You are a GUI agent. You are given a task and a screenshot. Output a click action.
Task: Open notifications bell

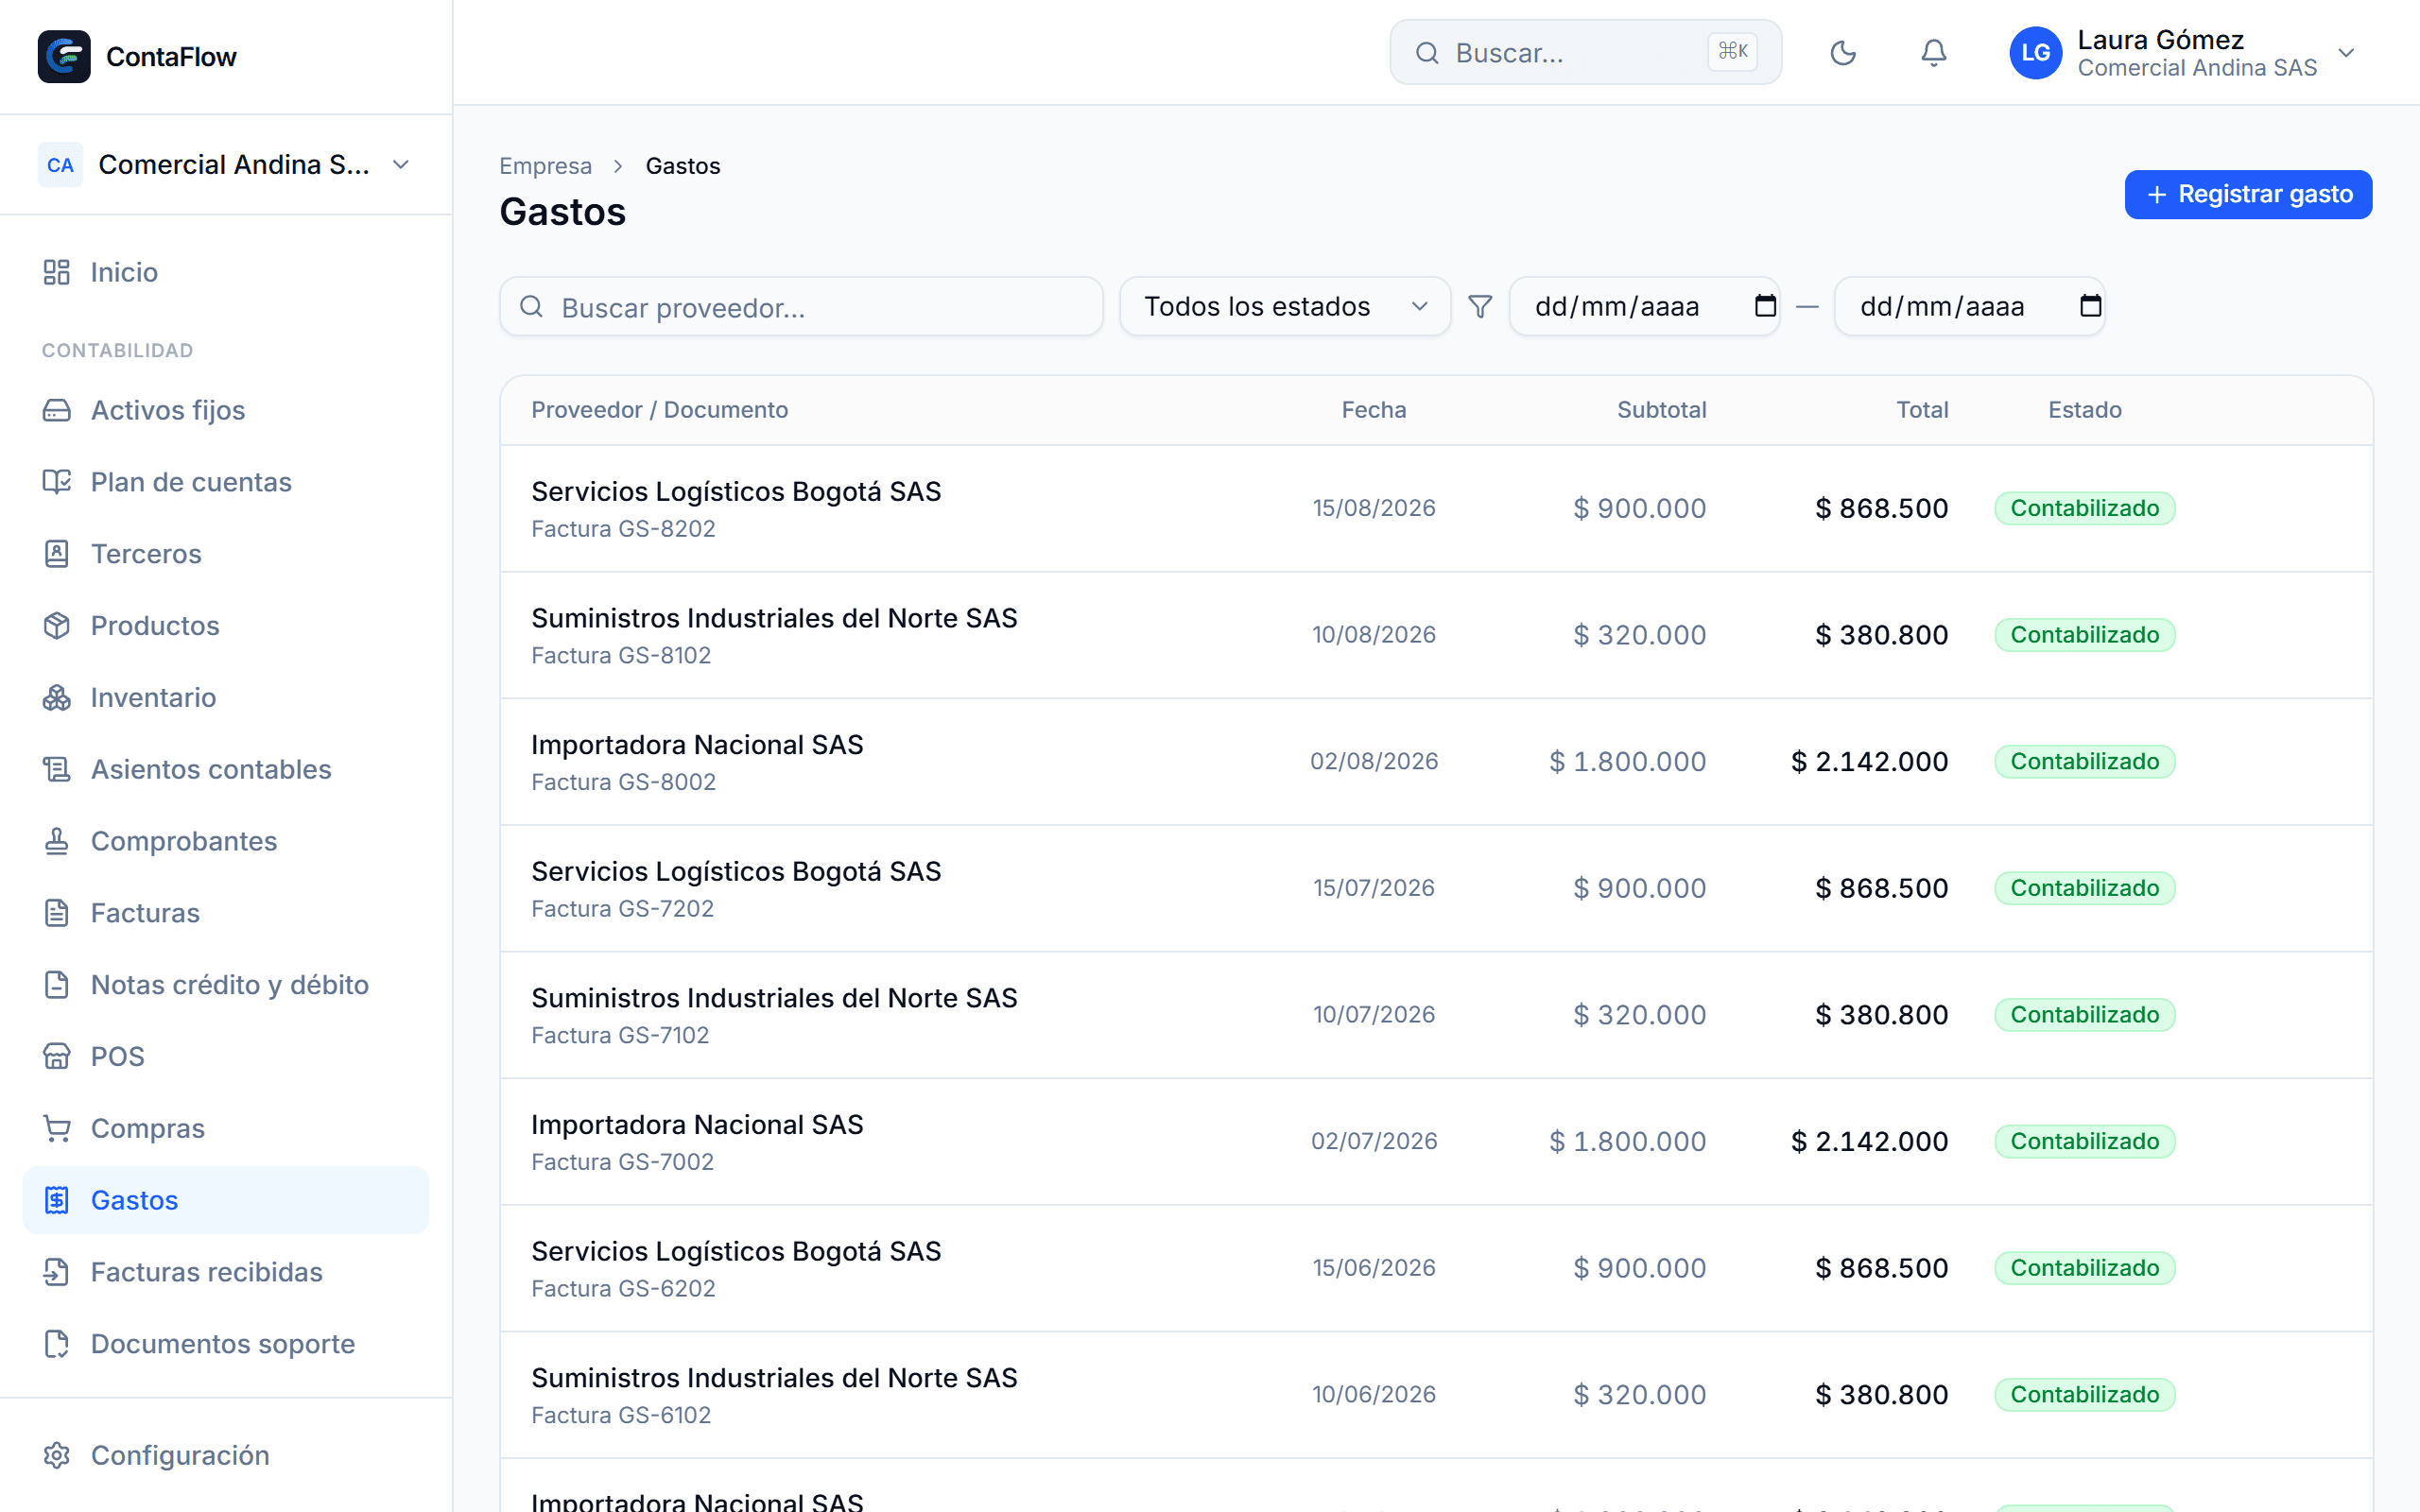1934,52
